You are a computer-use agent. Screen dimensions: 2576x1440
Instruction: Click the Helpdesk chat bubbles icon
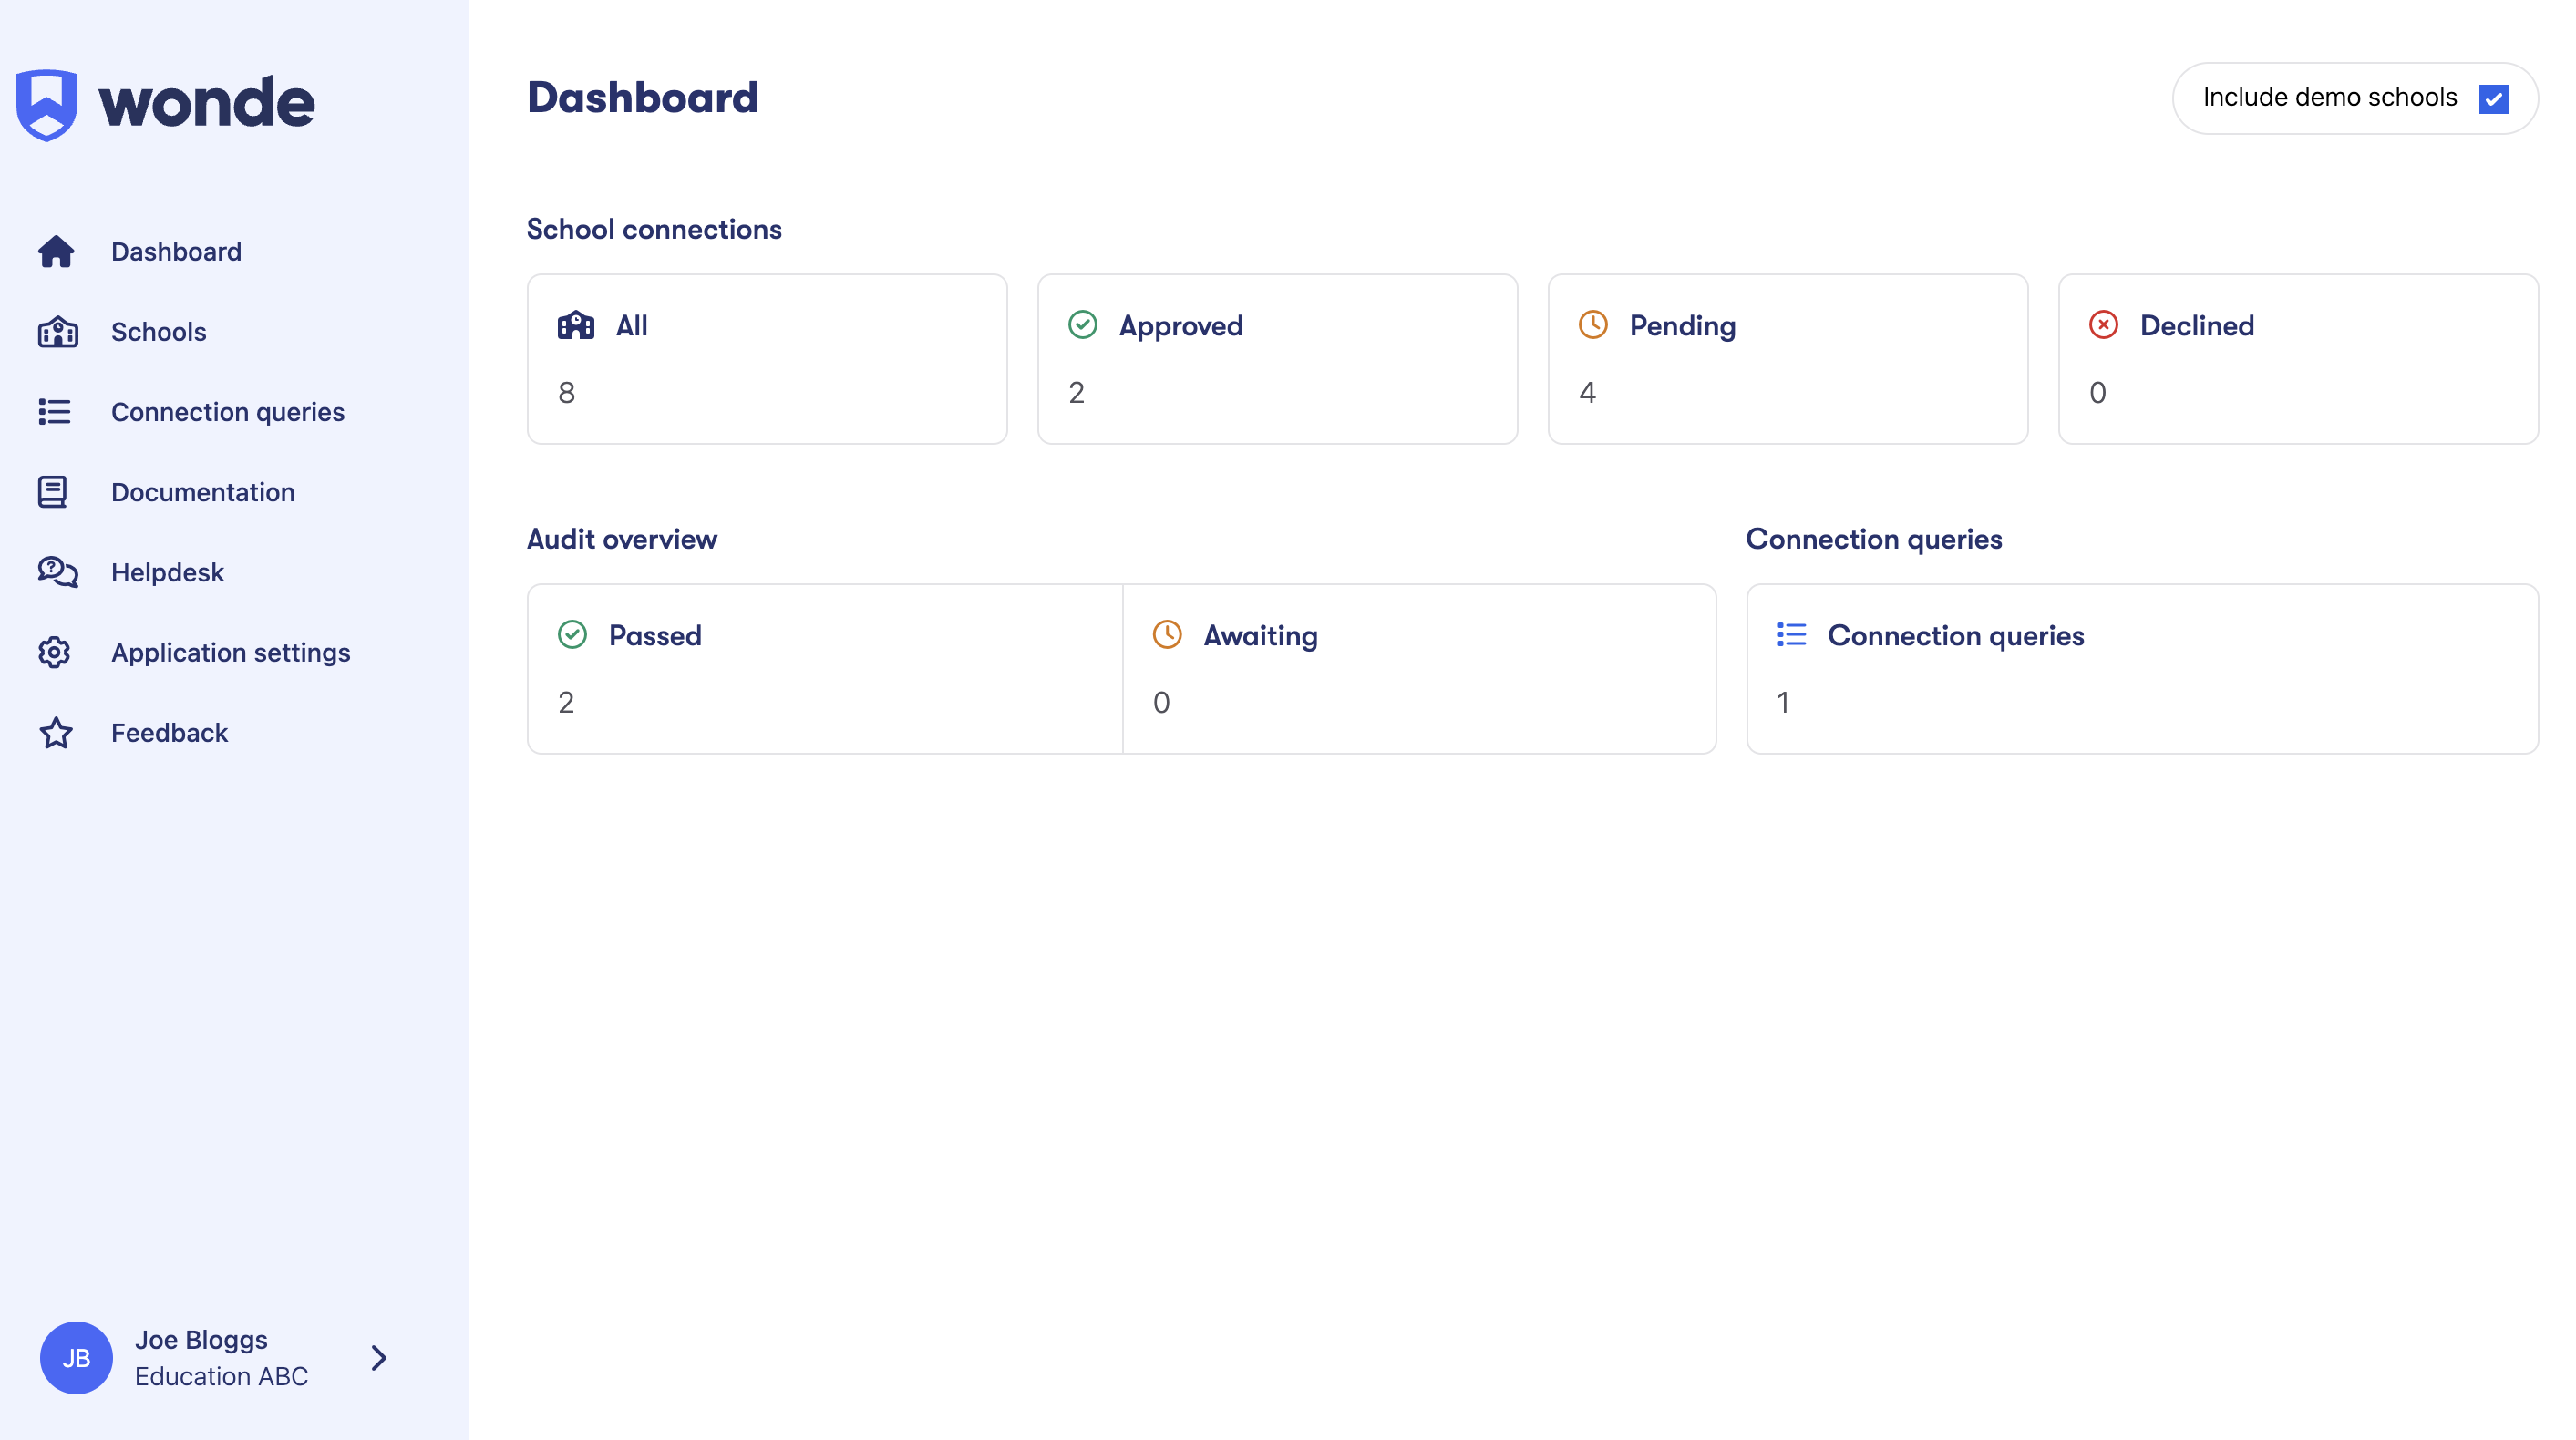(57, 572)
